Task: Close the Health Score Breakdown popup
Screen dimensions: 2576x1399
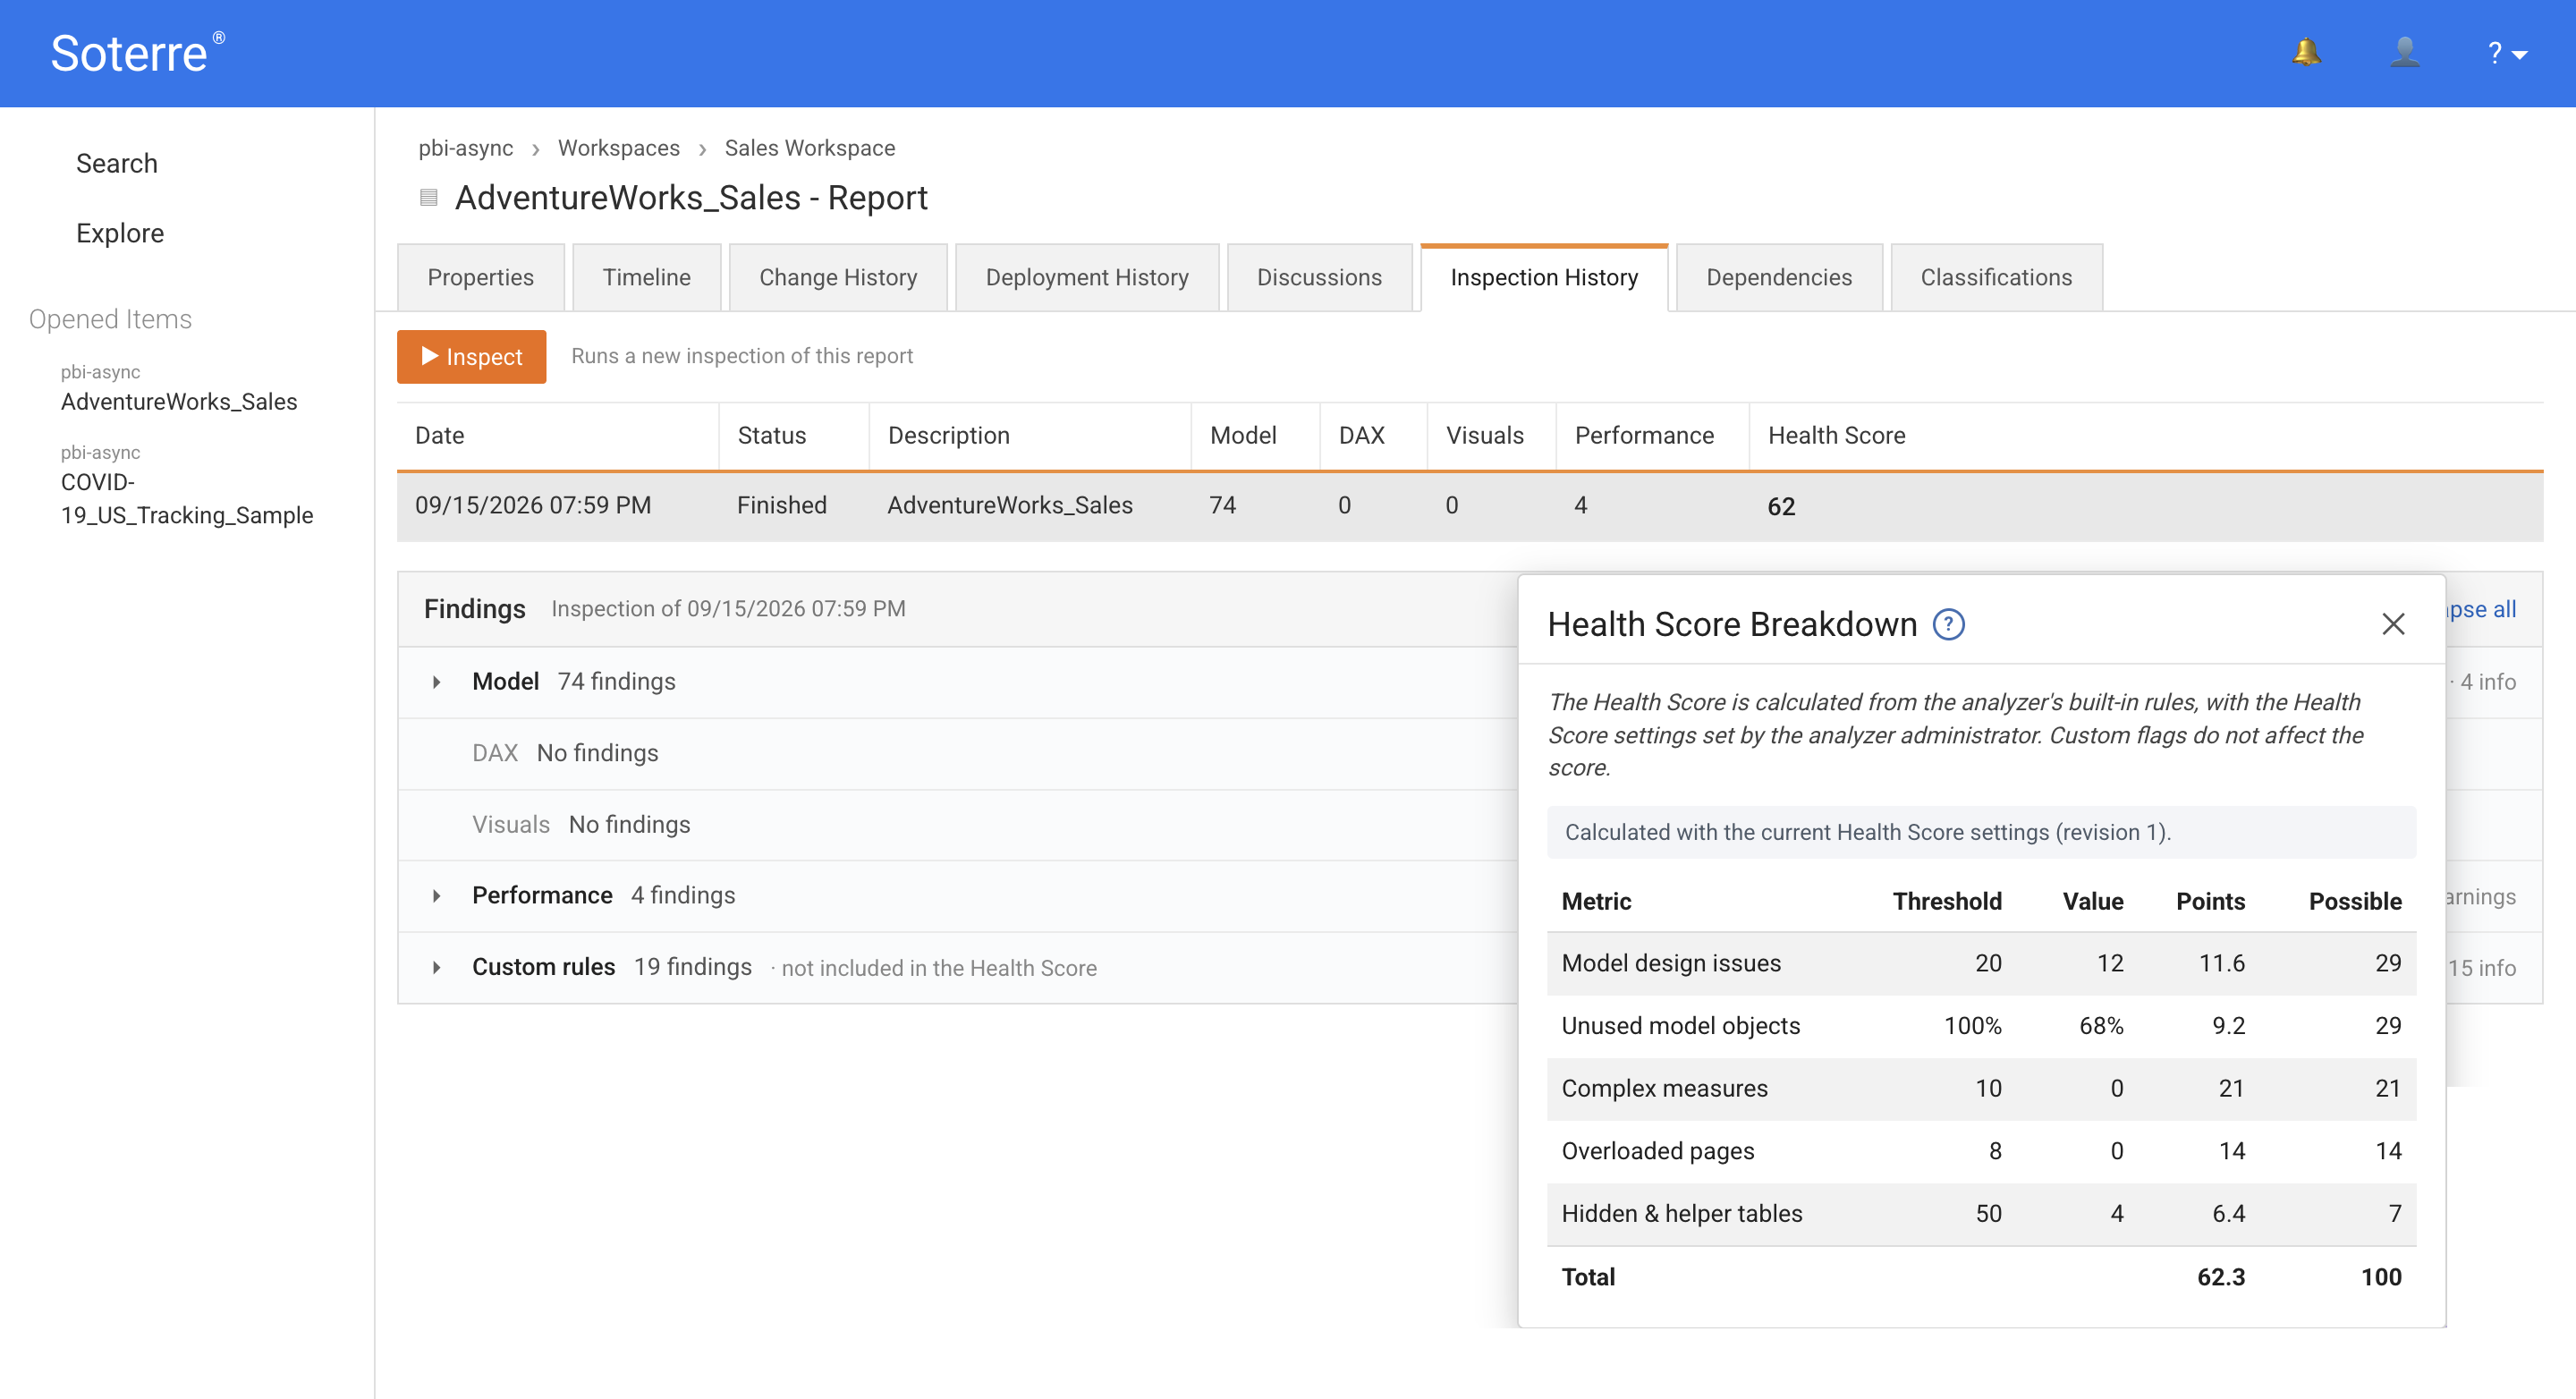Action: click(x=2393, y=624)
